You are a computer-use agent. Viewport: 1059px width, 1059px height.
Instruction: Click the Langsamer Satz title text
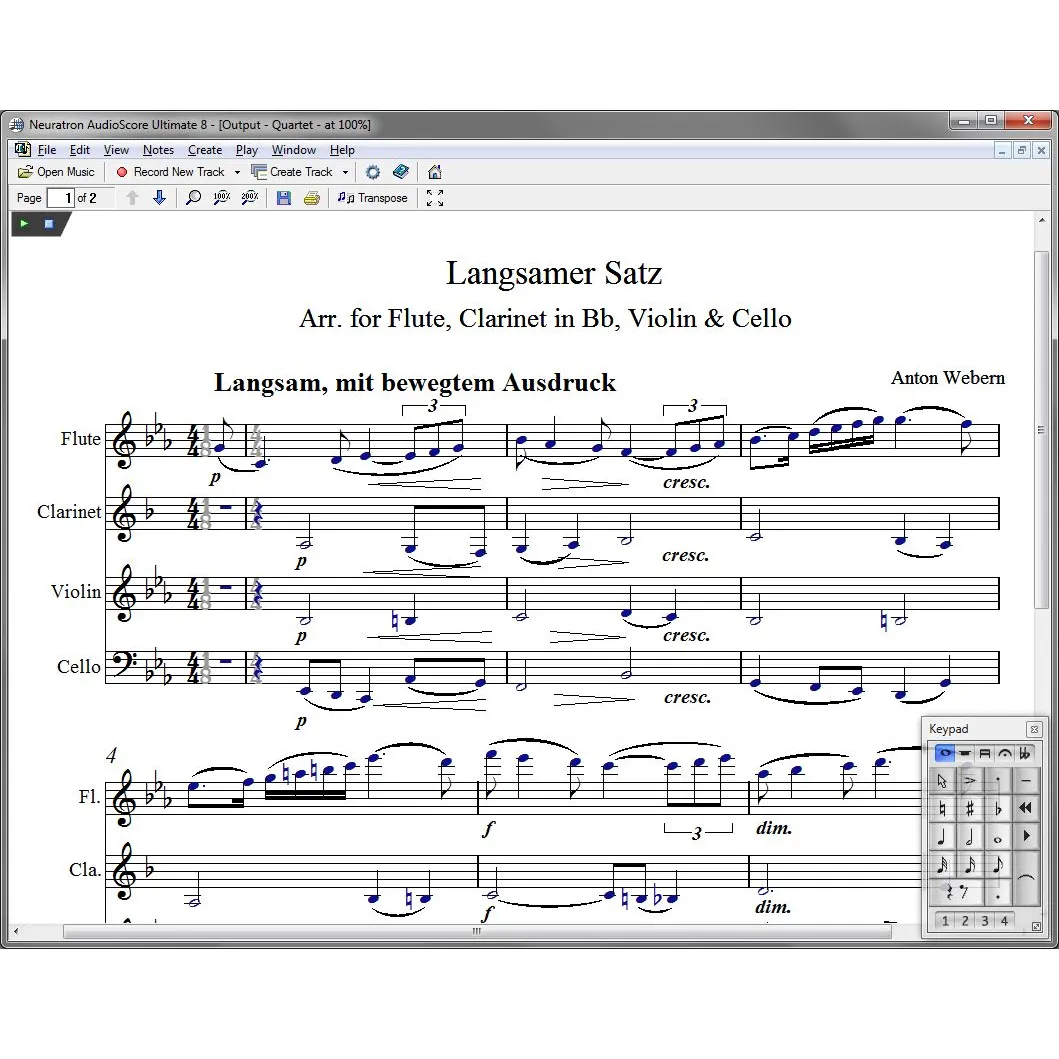[553, 274]
